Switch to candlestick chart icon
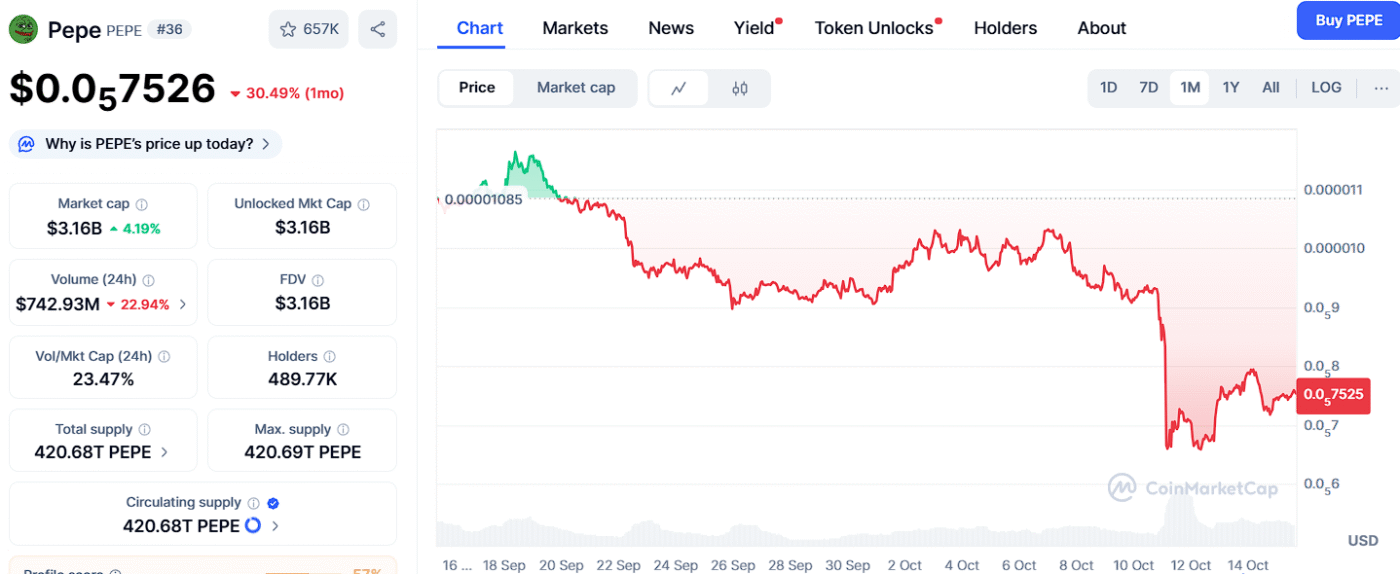The width and height of the screenshot is (1400, 574). click(740, 88)
